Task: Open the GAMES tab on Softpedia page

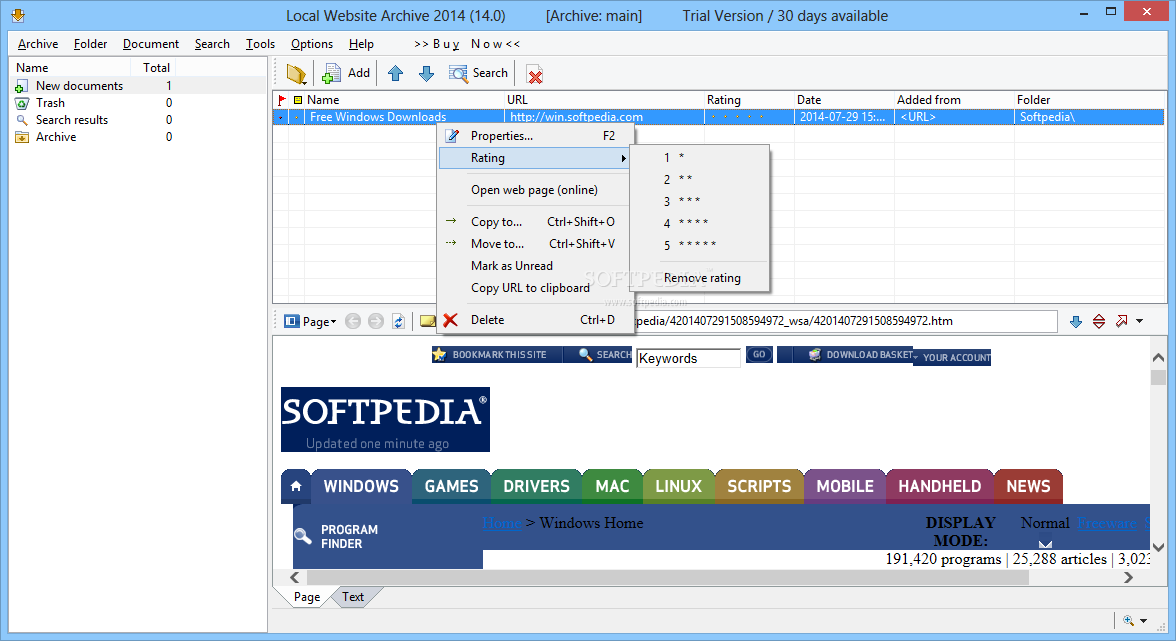Action: point(452,487)
